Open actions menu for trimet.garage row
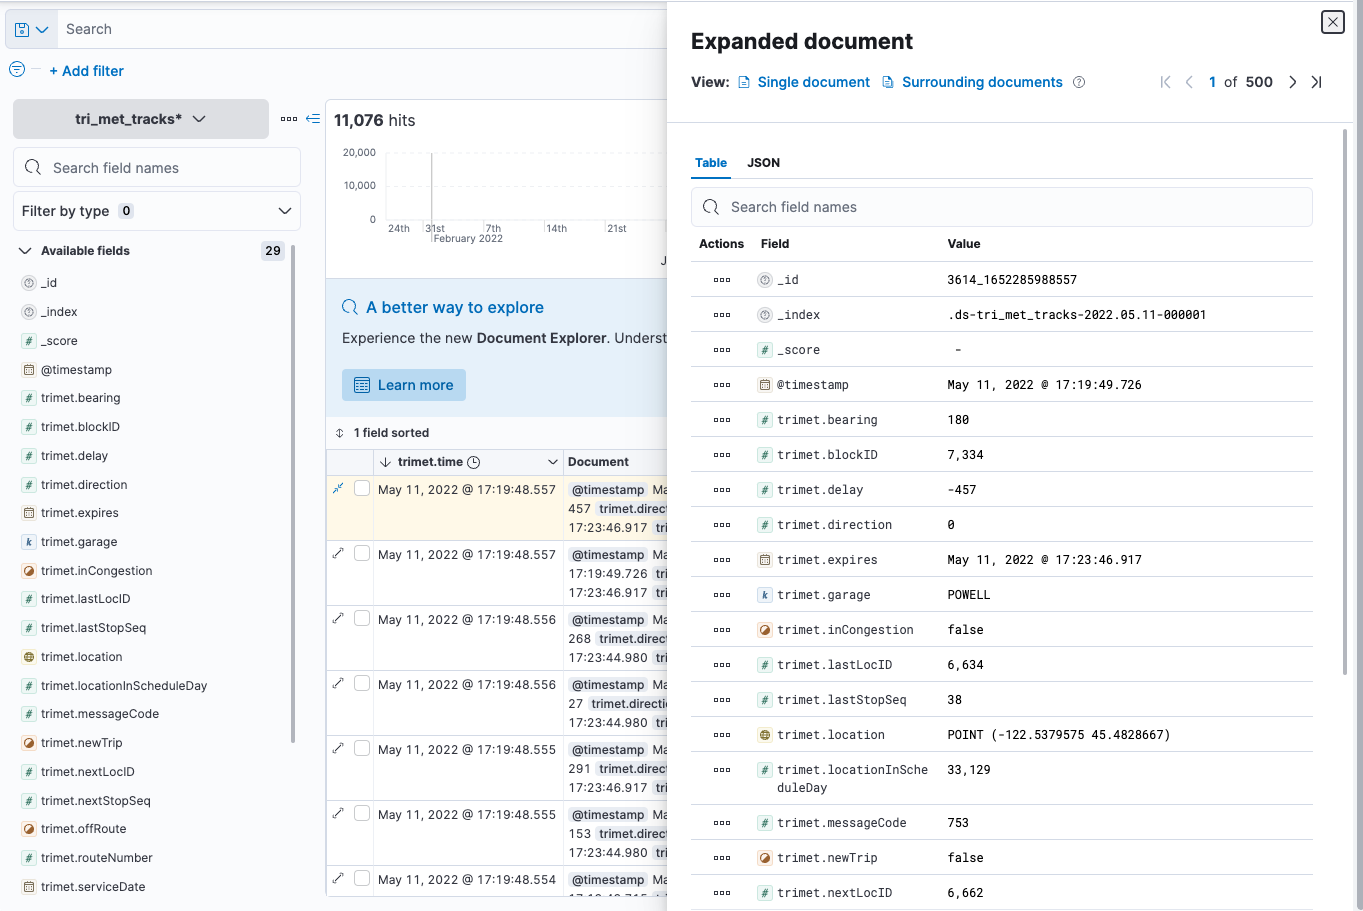The image size is (1363, 911). [722, 595]
